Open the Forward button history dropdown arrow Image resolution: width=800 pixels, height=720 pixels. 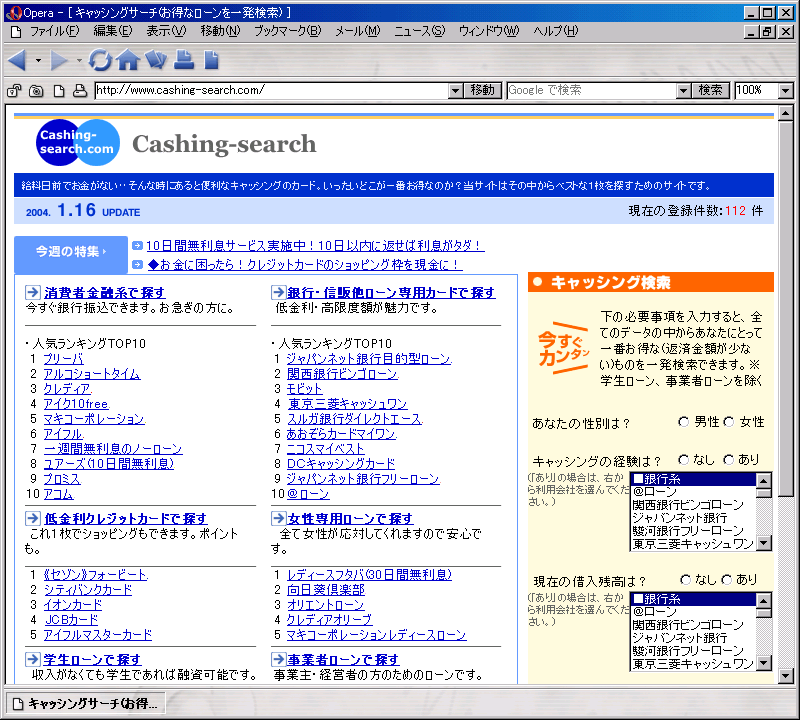coord(79,61)
